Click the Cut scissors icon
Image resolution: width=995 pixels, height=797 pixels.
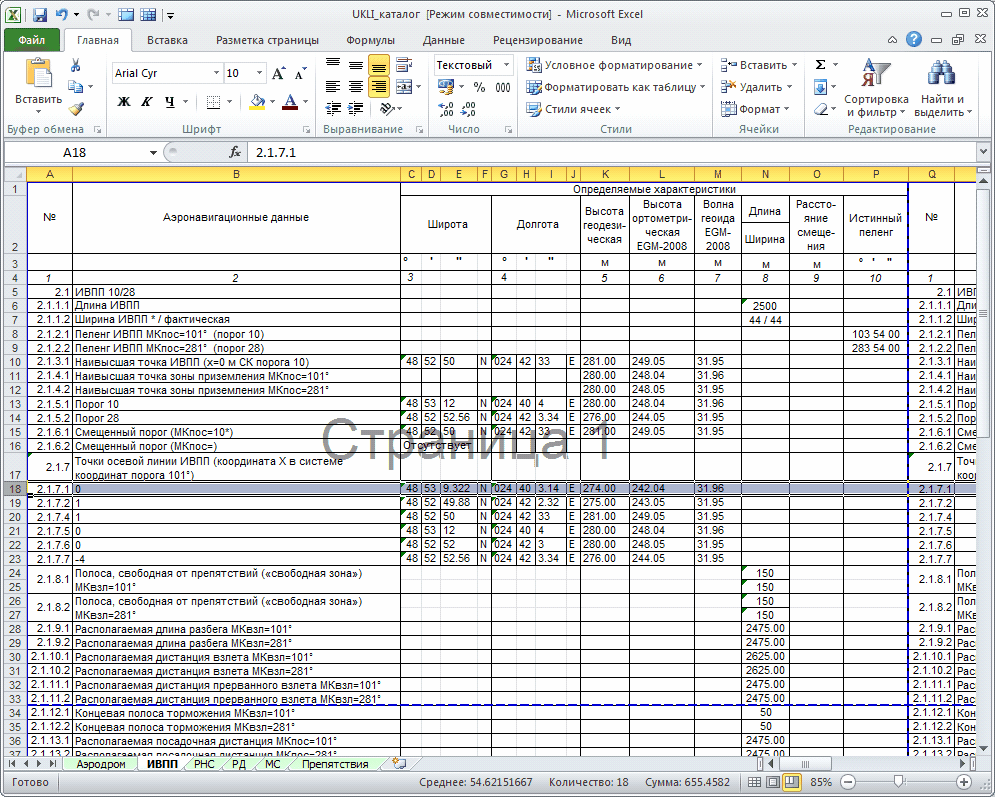76,65
